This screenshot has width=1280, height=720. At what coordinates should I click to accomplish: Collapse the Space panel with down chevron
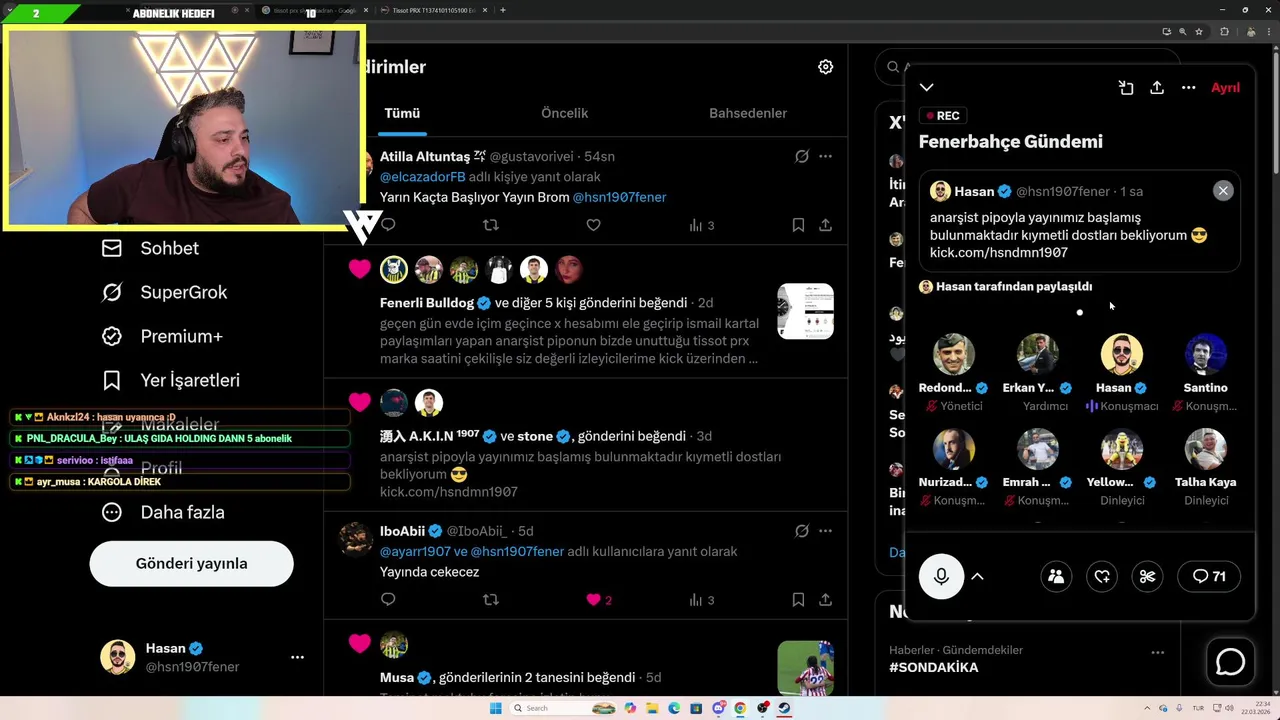coord(927,88)
